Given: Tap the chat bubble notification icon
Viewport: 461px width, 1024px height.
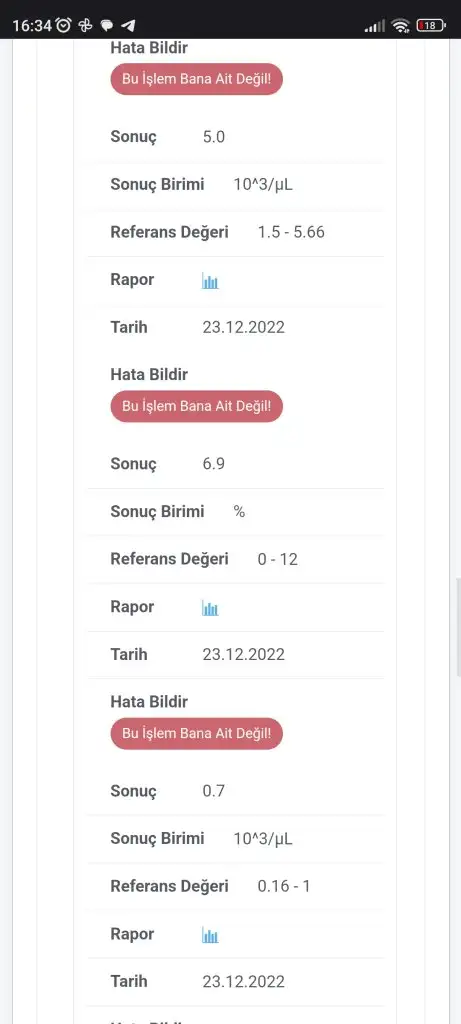Looking at the screenshot, I should coord(106,26).
